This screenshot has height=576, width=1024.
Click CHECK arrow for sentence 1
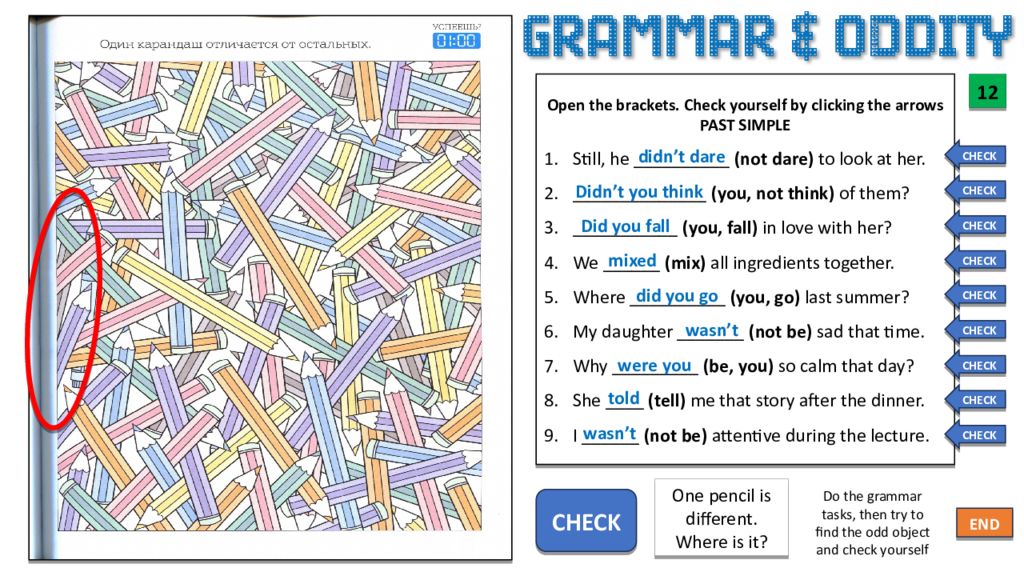click(975, 156)
